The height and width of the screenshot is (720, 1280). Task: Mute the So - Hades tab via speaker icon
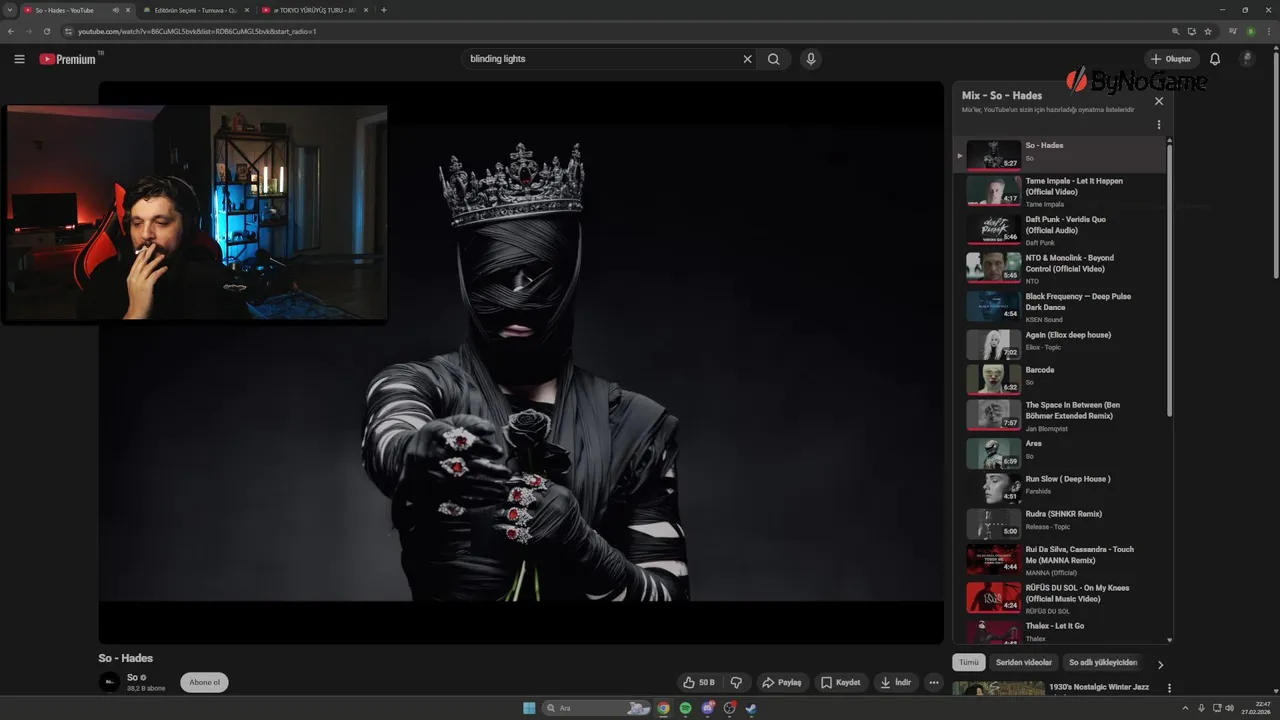(116, 10)
